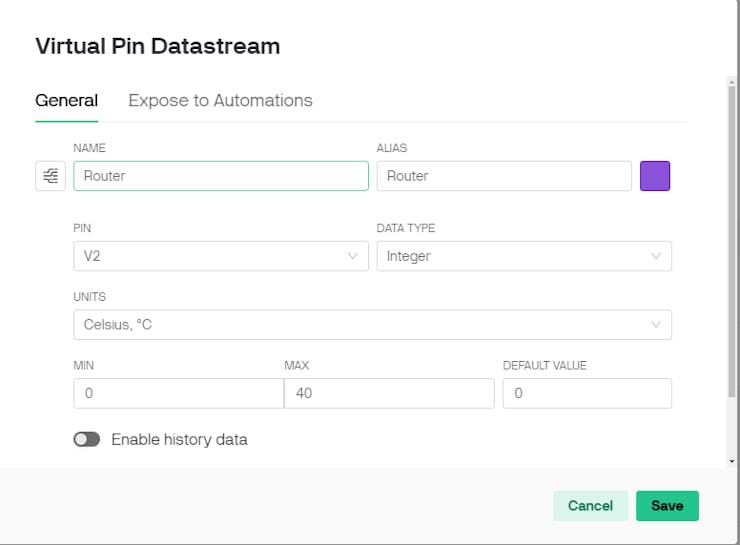Click the DEFAULT VALUE input box

tap(586, 394)
